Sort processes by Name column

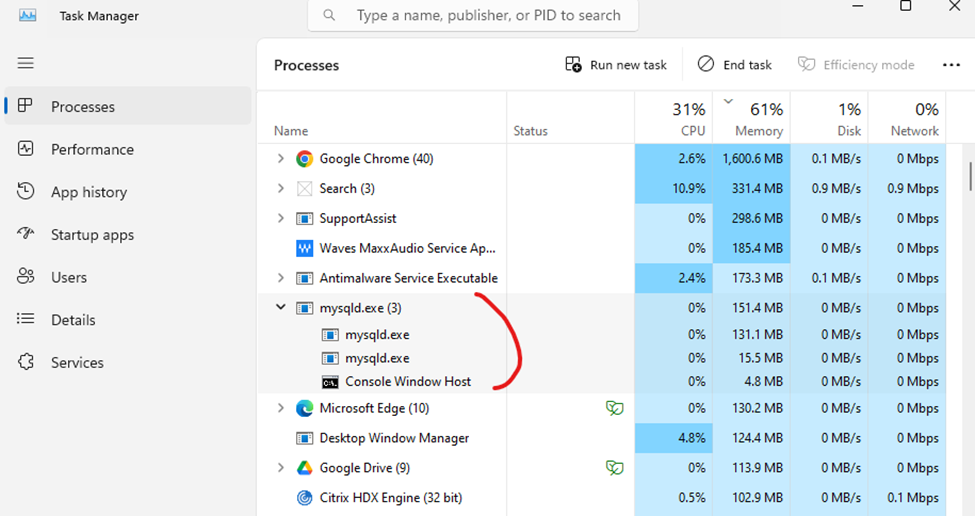click(x=382, y=117)
